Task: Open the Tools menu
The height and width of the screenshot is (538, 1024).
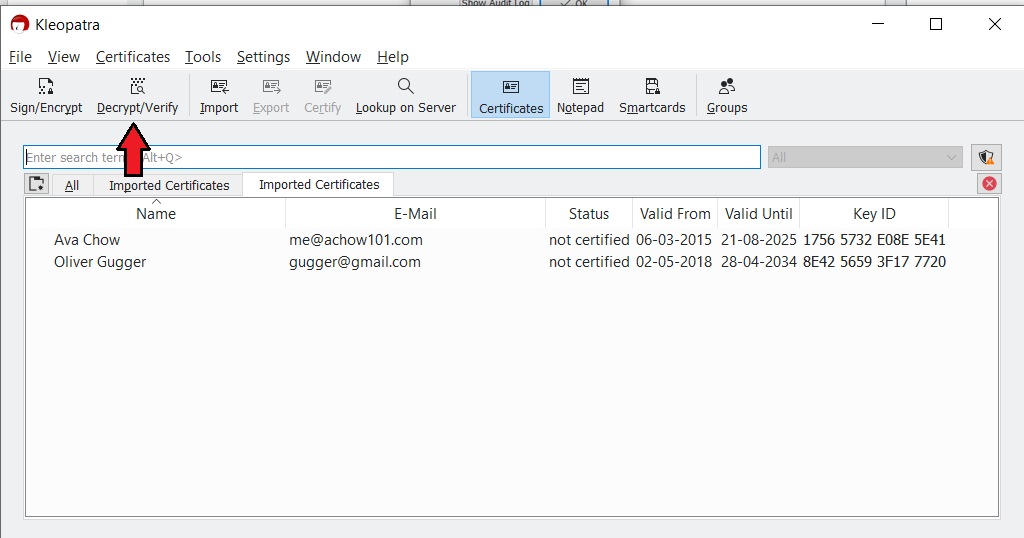Action: point(203,57)
